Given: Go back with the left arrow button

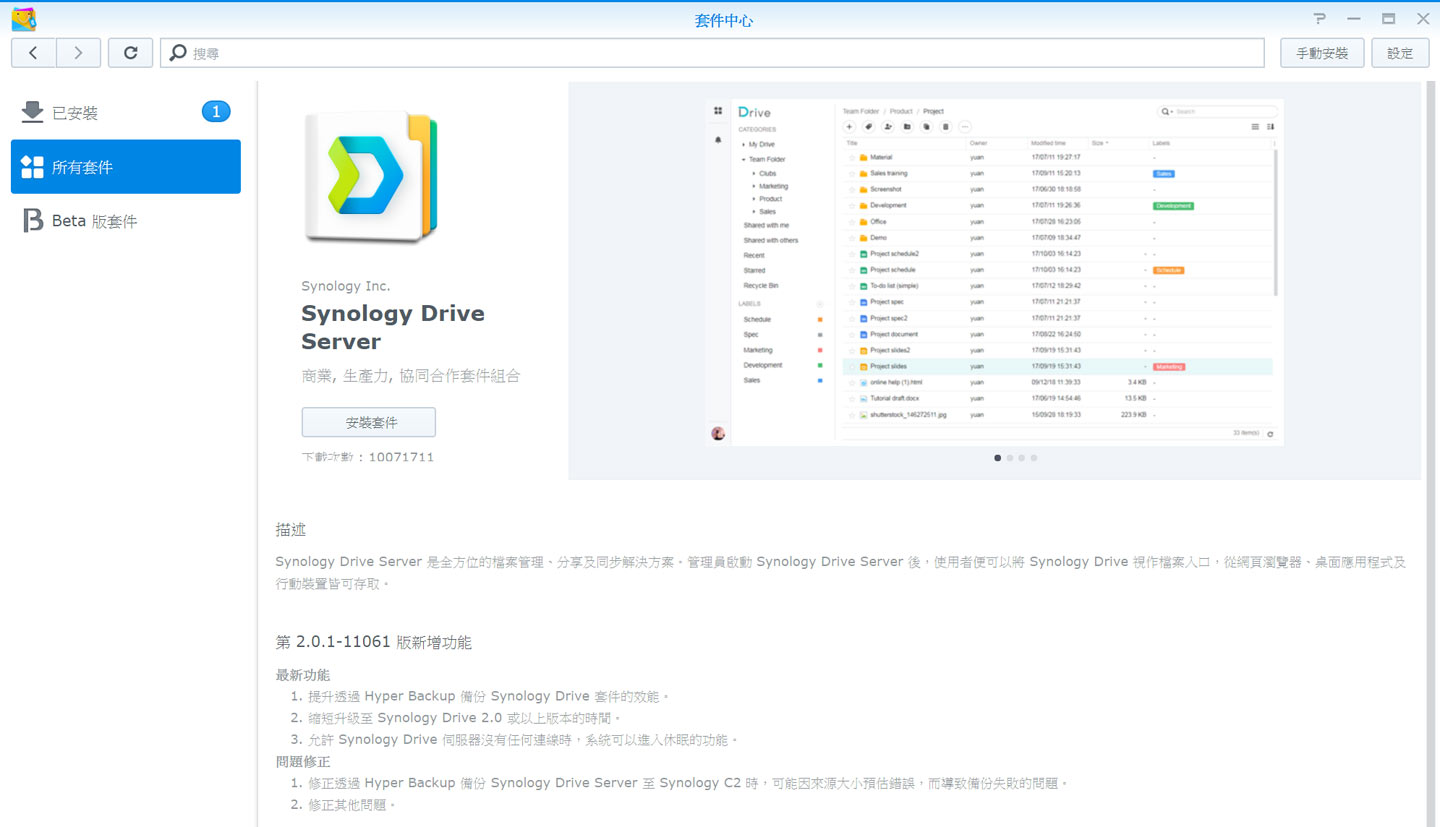Looking at the screenshot, I should [x=34, y=53].
